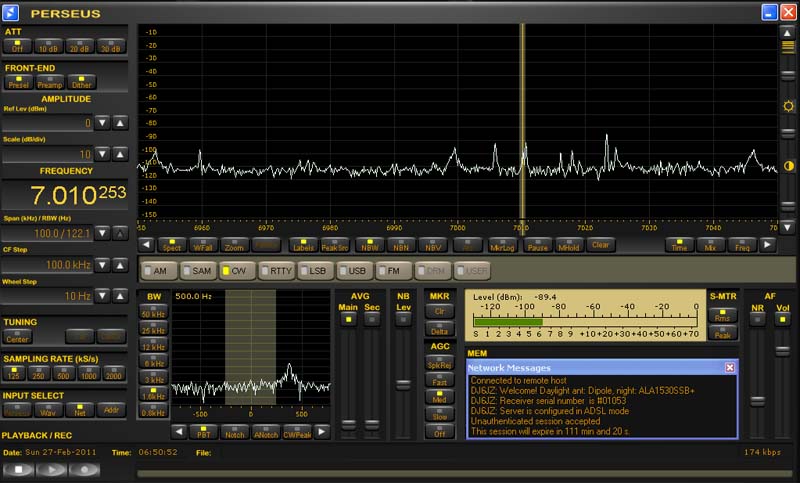Increase the Scale dB/div value
Image resolution: width=800 pixels, height=483 pixels.
(x=120, y=154)
